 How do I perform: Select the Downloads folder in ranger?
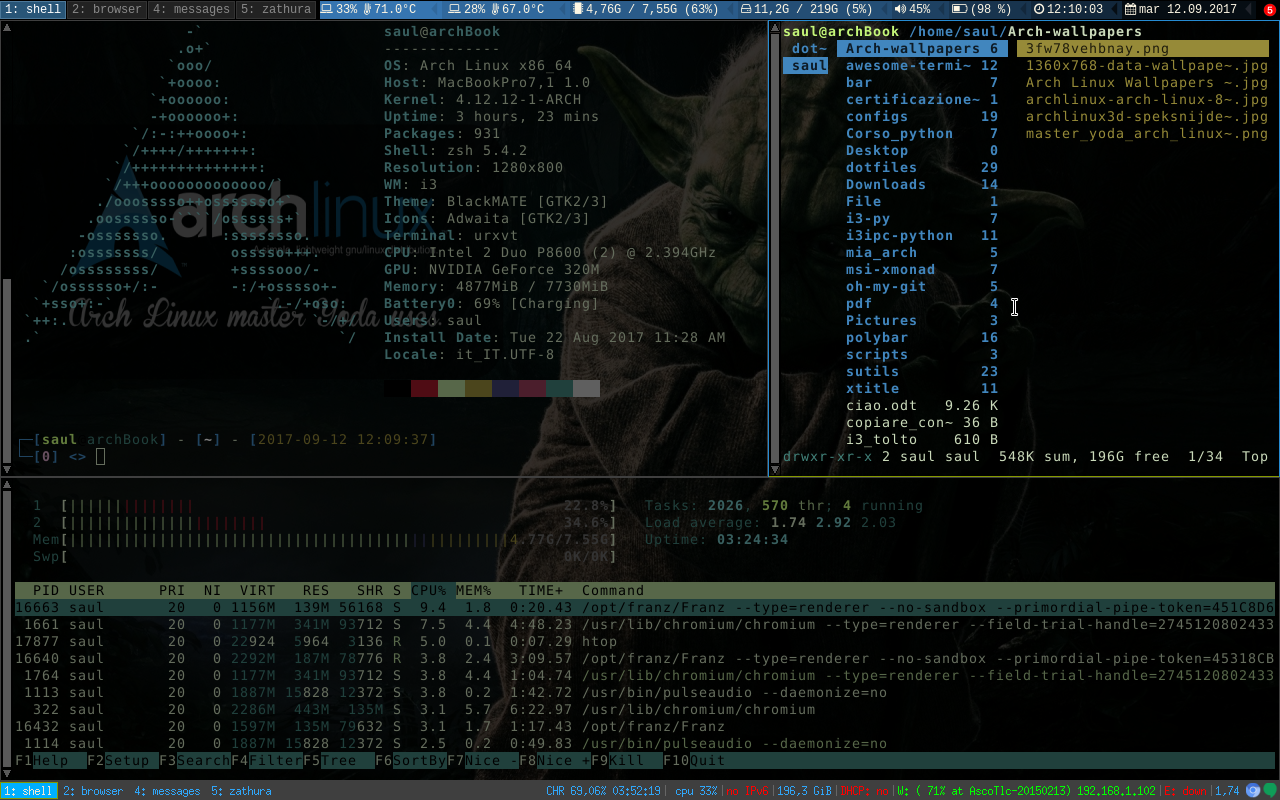(922, 184)
